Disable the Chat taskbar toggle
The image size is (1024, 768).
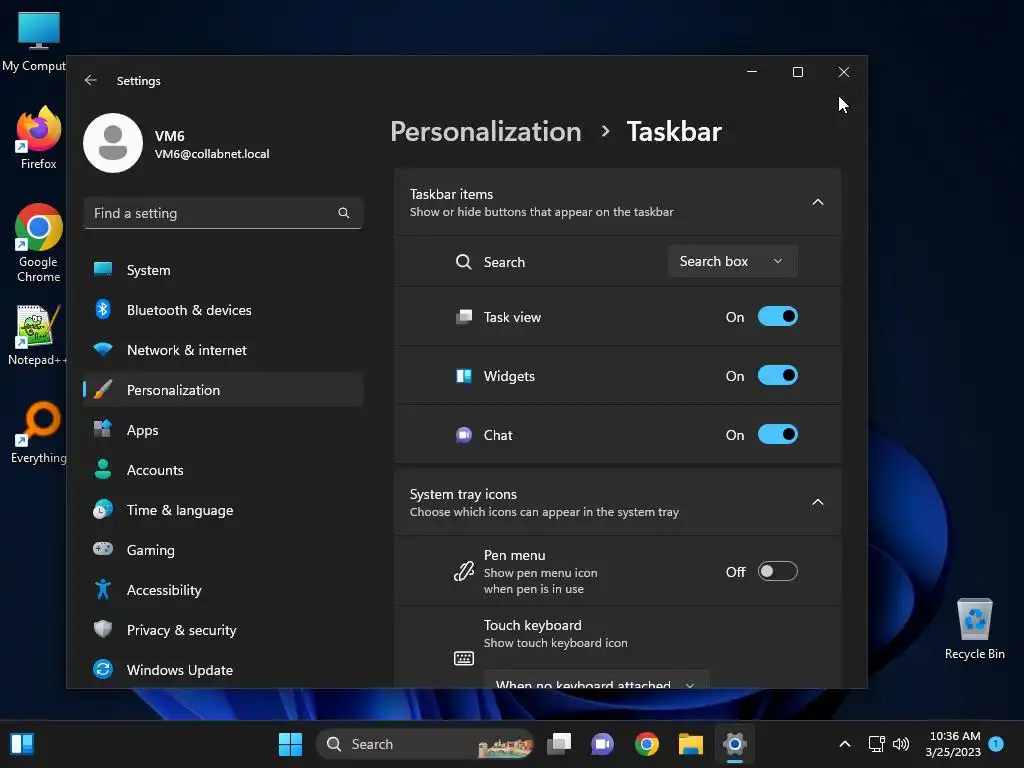(x=777, y=434)
